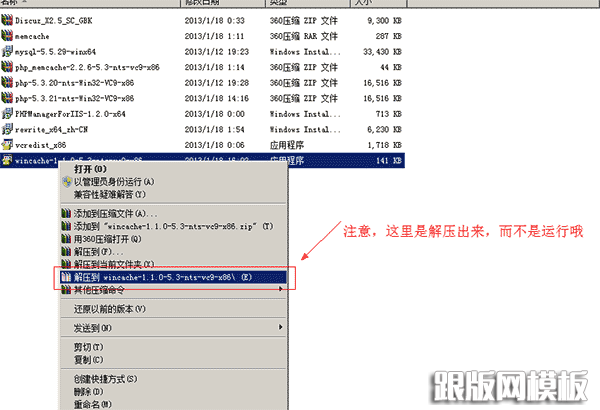The image size is (600, 410).
Task: Click the 360压缩 RAR 文件 type cell
Action: pyautogui.click(x=304, y=36)
